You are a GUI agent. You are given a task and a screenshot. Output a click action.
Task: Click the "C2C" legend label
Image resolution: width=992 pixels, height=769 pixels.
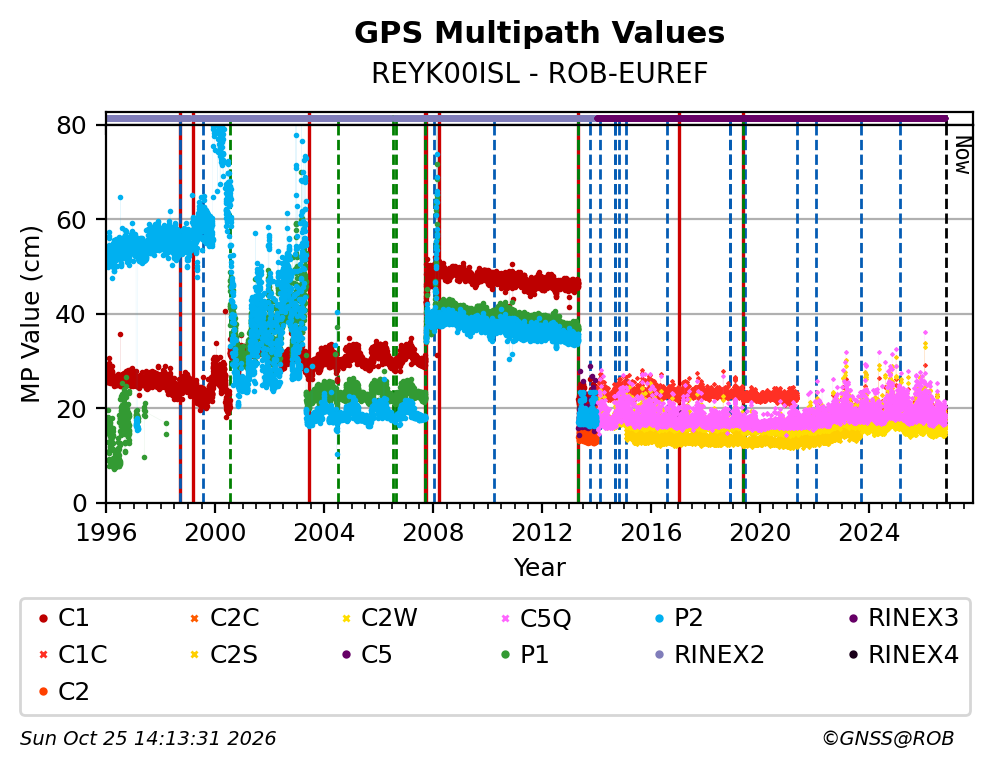(235, 618)
